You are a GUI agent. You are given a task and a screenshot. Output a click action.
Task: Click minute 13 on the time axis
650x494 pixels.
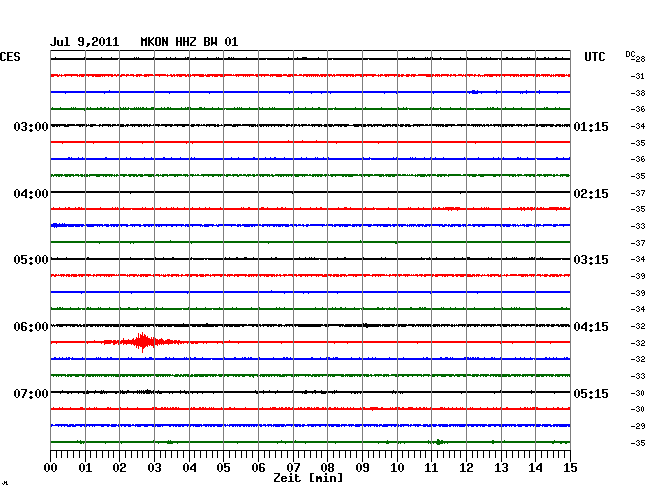coord(501,468)
